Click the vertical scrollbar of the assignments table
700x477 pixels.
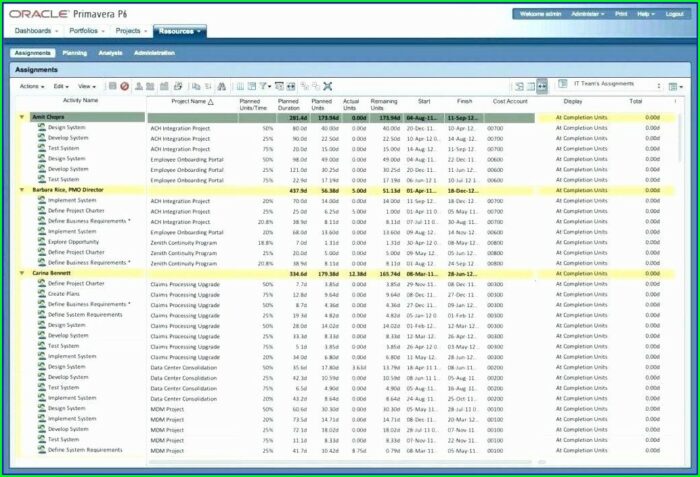coord(679,138)
